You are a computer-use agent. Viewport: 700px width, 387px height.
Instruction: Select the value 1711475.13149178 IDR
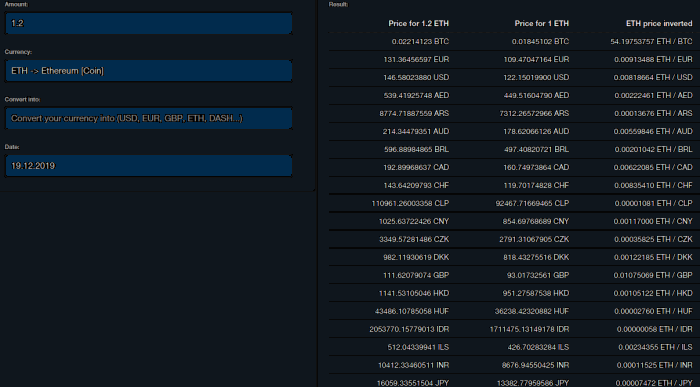(x=529, y=329)
